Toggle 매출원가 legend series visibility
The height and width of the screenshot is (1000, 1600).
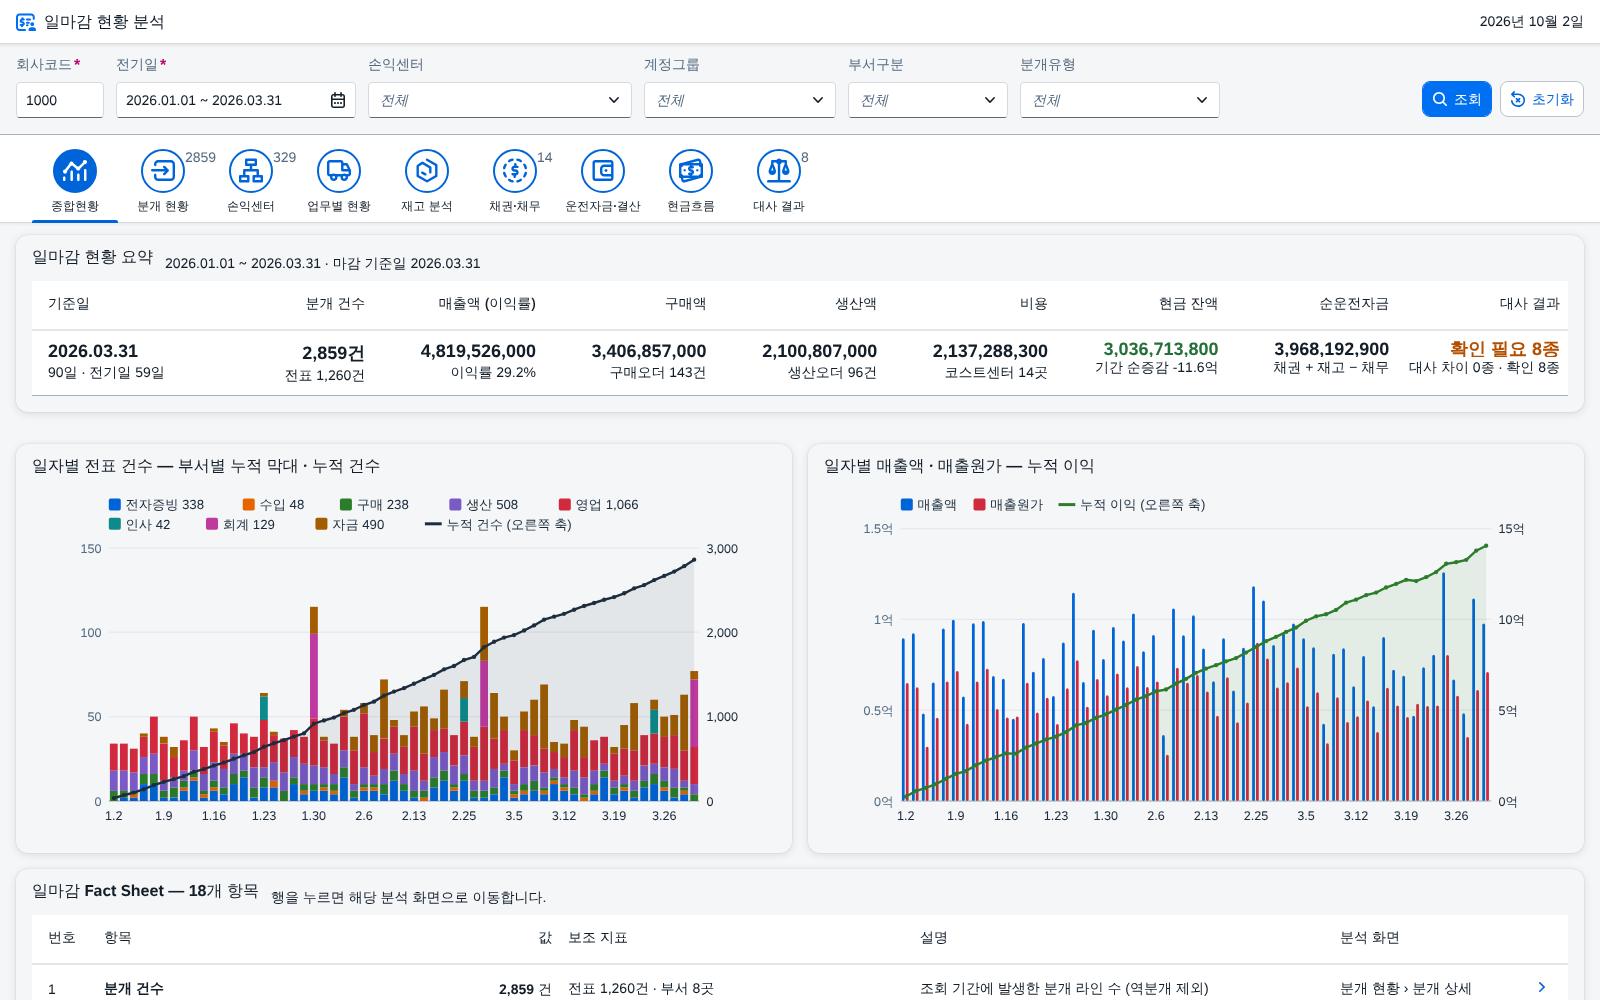1008,505
